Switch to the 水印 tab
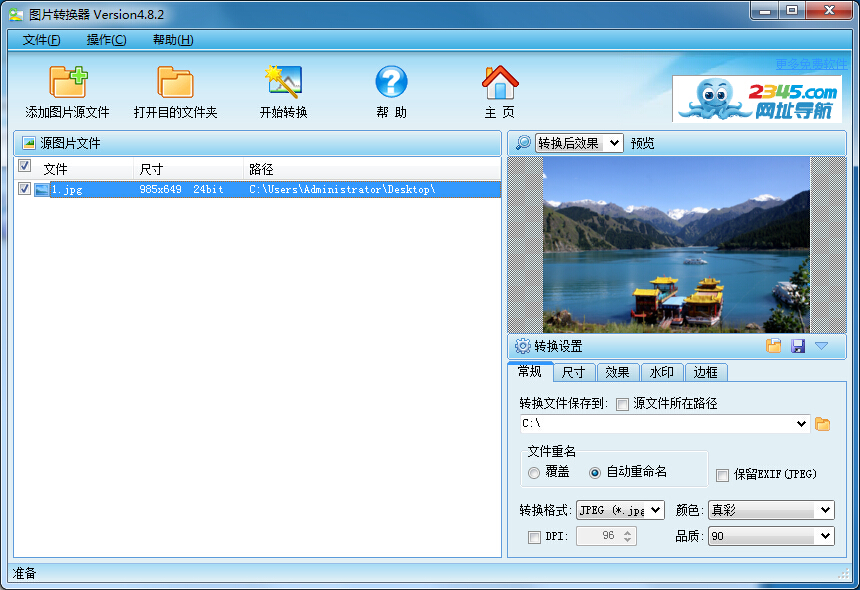This screenshot has height=590, width=860. (x=661, y=372)
